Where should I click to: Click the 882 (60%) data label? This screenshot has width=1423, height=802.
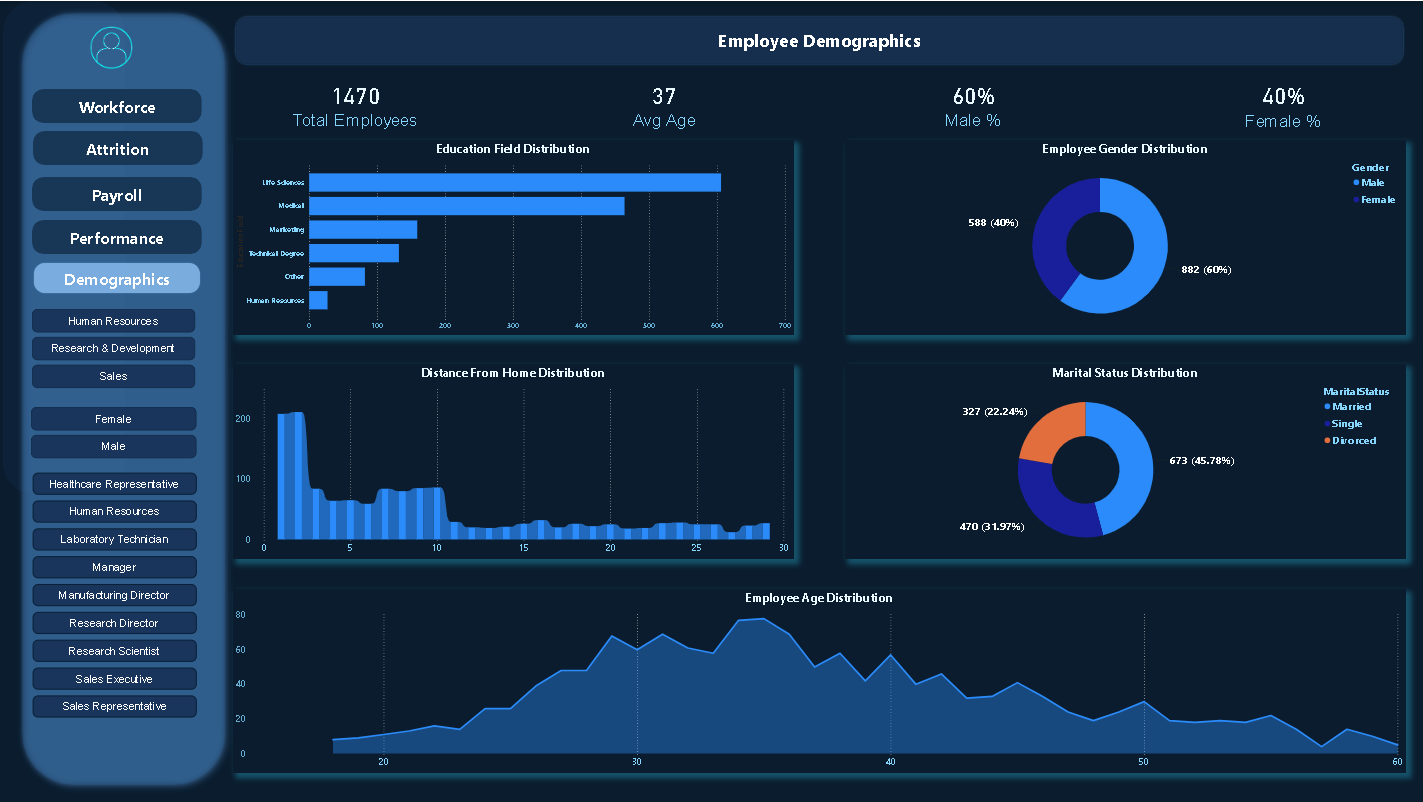1206,270
